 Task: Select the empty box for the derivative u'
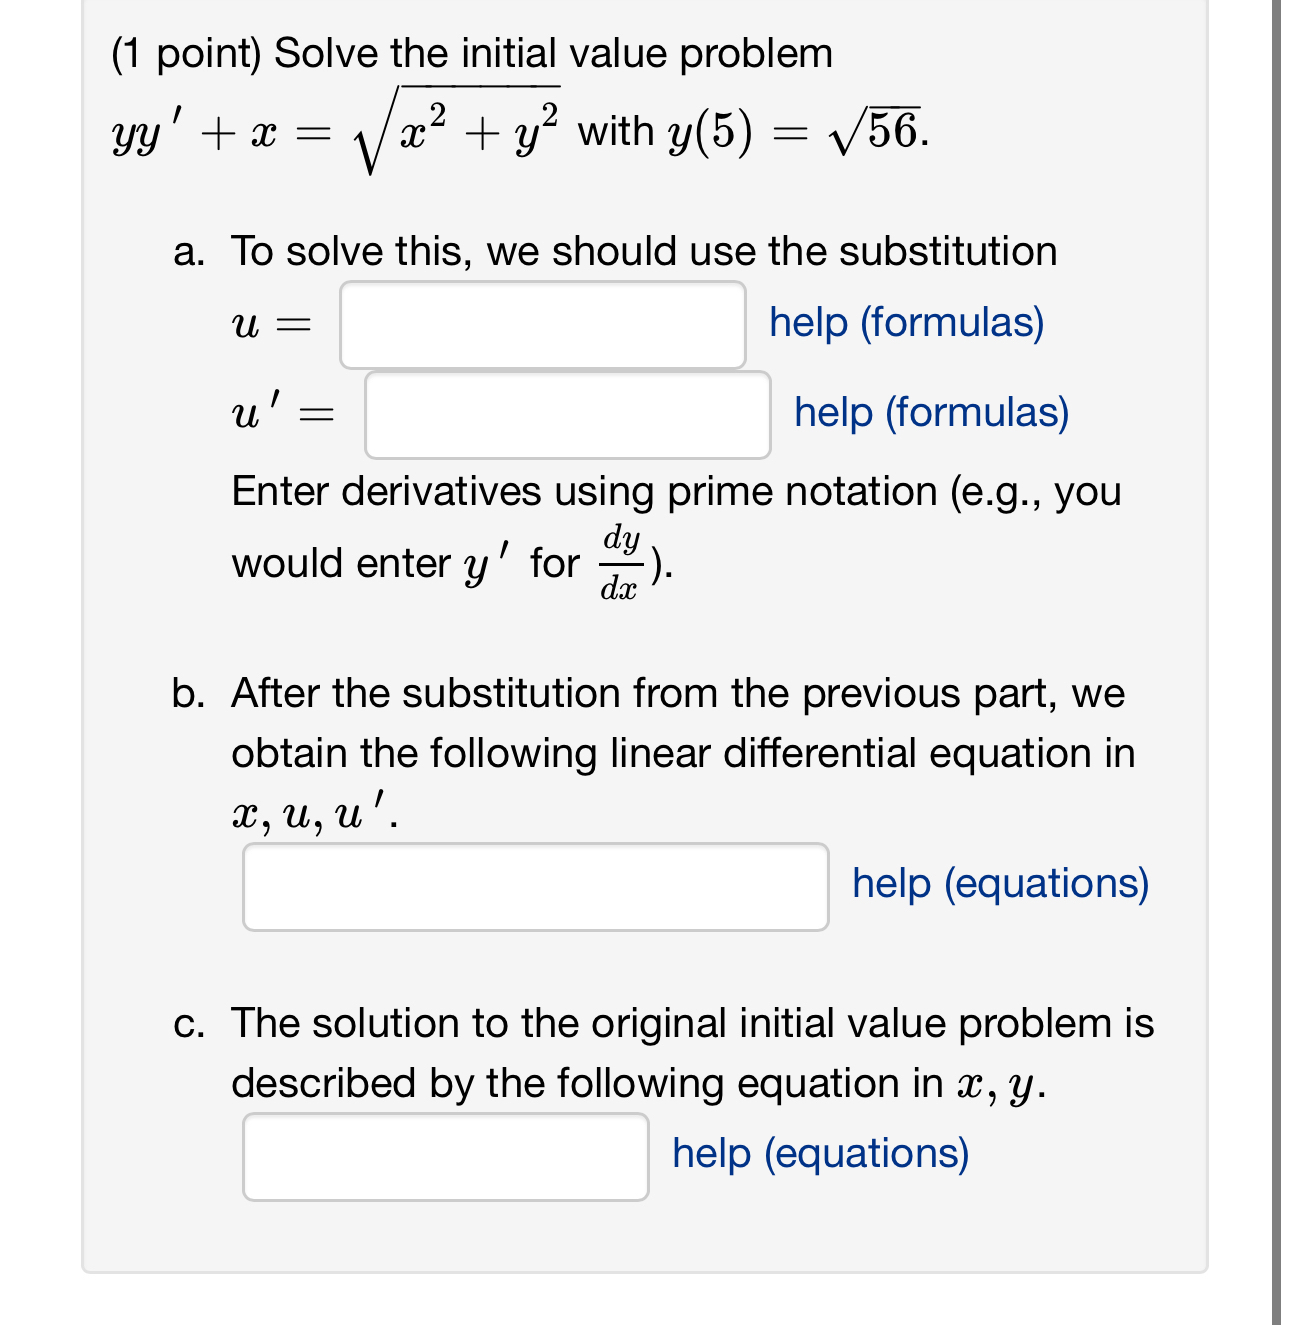tap(566, 414)
